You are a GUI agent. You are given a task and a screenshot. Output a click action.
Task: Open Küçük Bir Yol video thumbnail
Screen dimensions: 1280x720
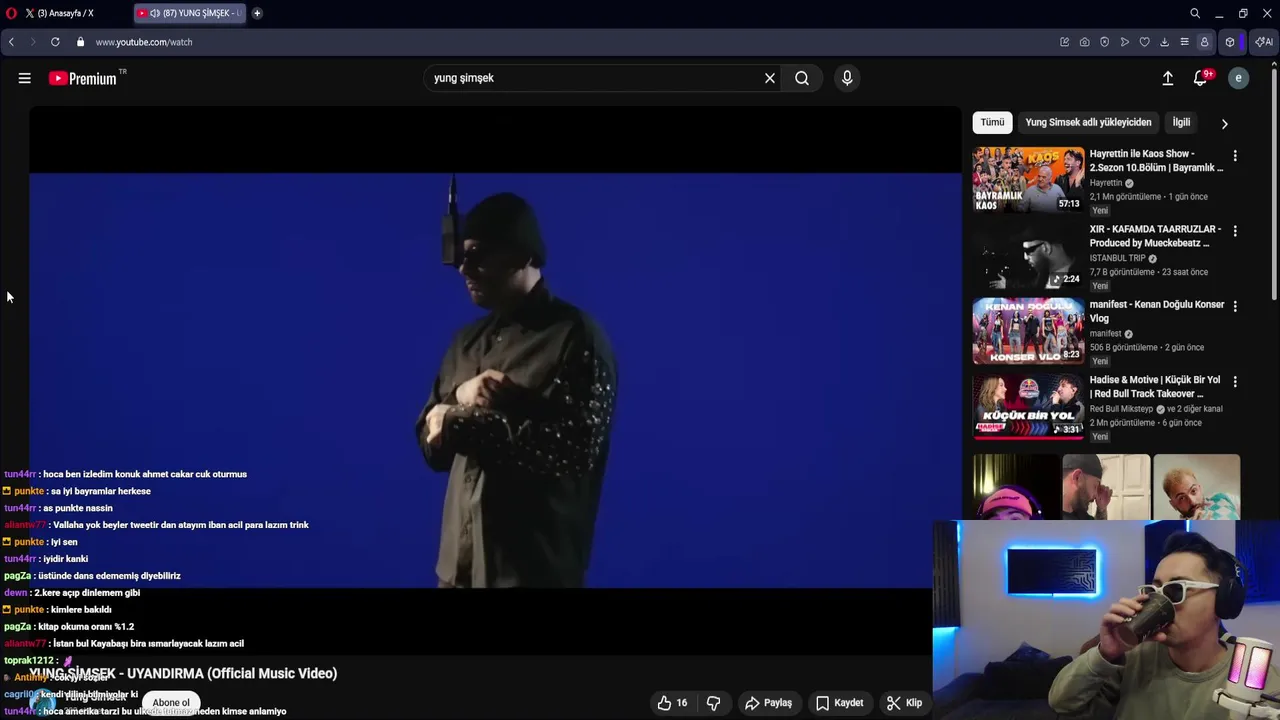(1028, 406)
